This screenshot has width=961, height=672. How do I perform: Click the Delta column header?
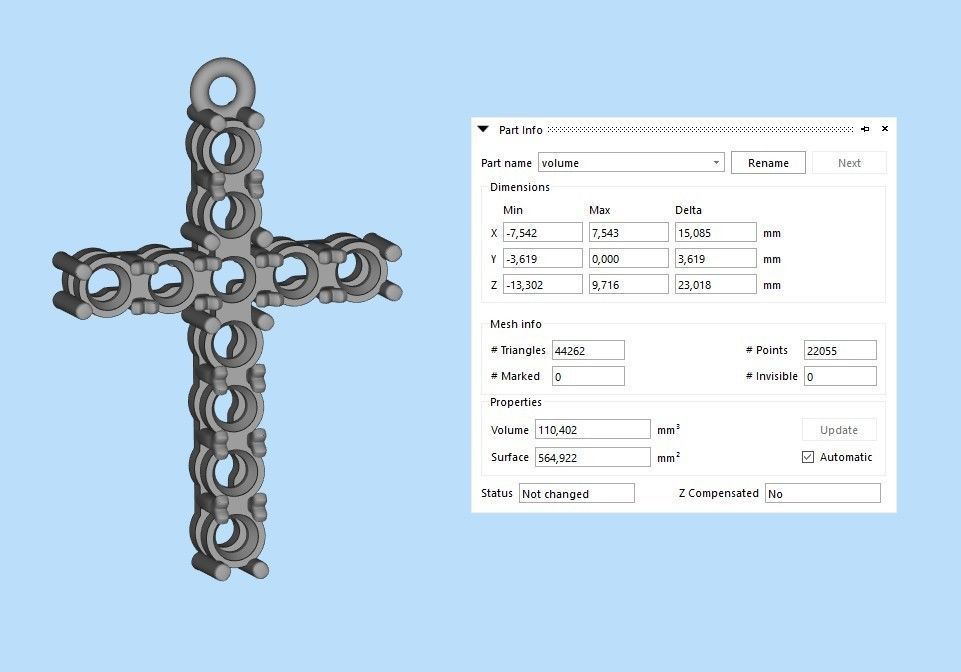coord(688,210)
